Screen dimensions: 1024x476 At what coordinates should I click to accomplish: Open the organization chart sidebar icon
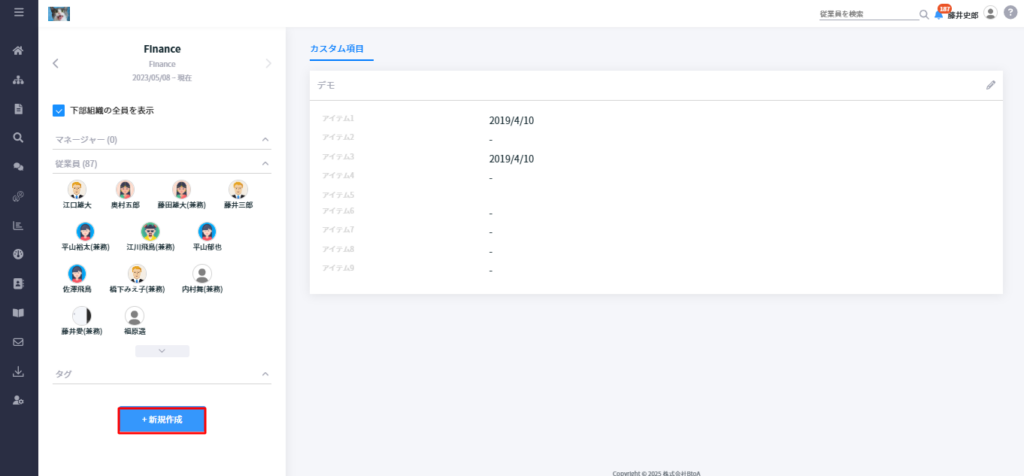click(x=19, y=80)
